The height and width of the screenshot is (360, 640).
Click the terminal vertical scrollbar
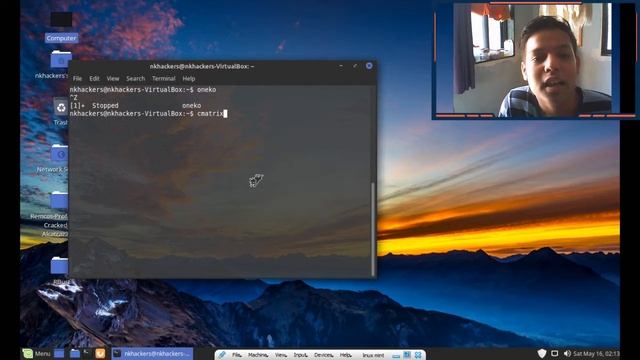pyautogui.click(x=373, y=229)
